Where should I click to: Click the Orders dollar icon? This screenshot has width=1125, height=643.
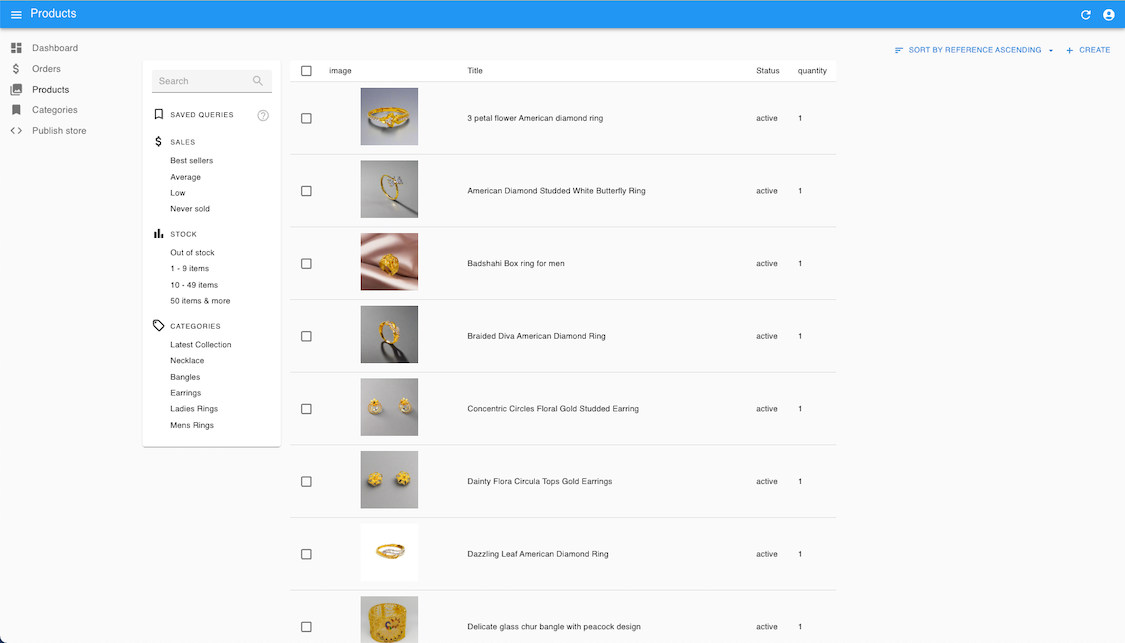coord(16,69)
